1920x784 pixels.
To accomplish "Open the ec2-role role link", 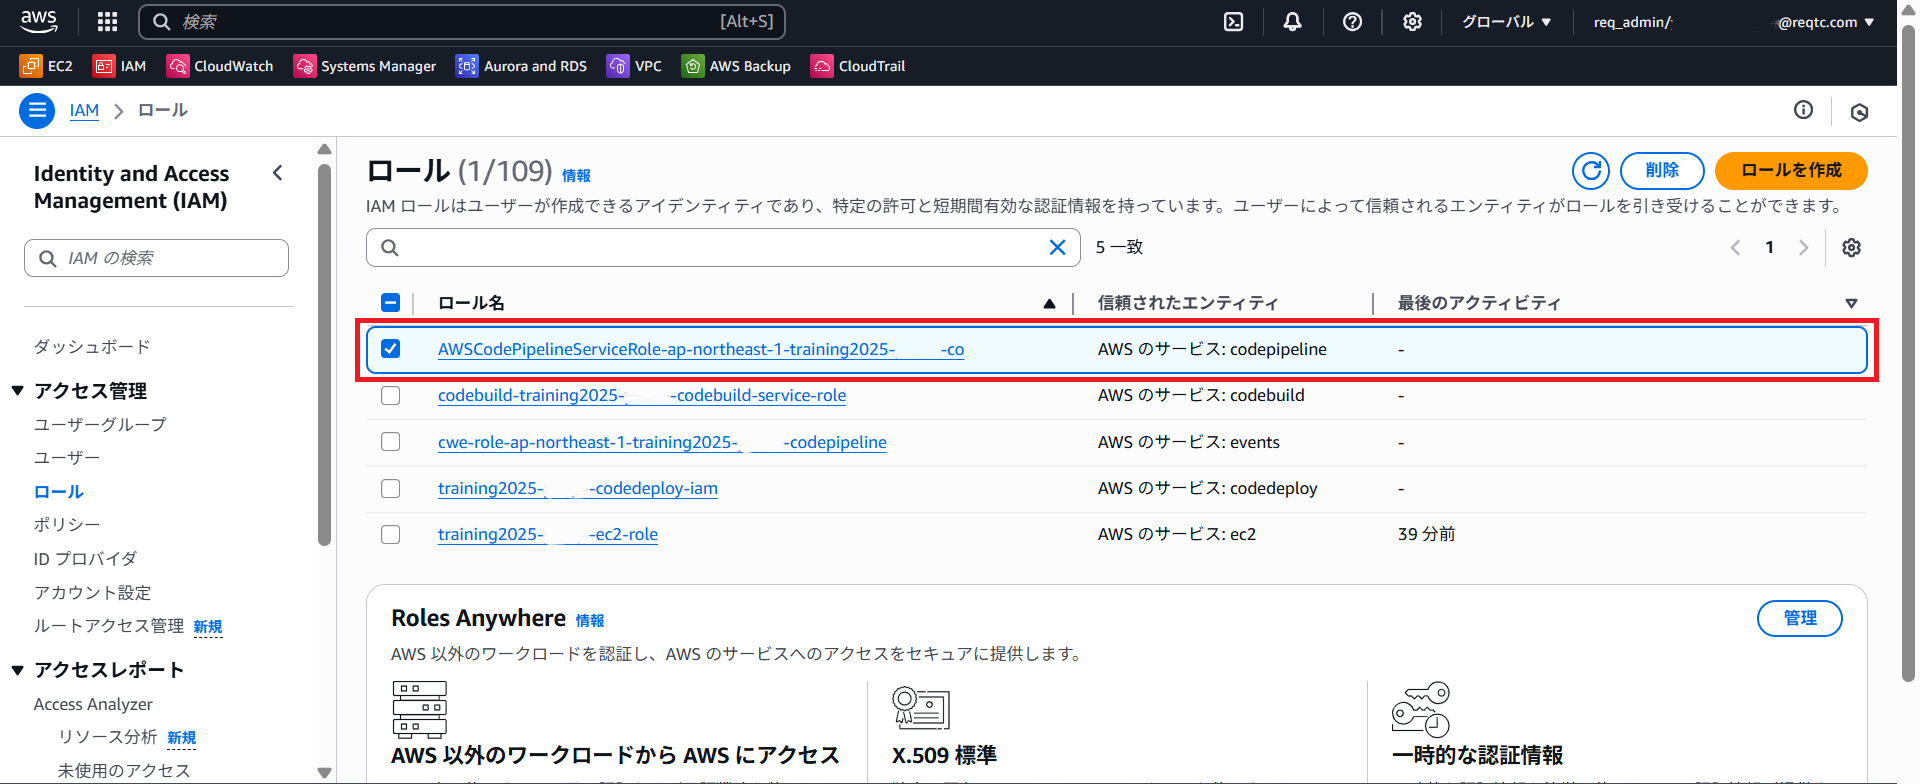I will pyautogui.click(x=548, y=534).
